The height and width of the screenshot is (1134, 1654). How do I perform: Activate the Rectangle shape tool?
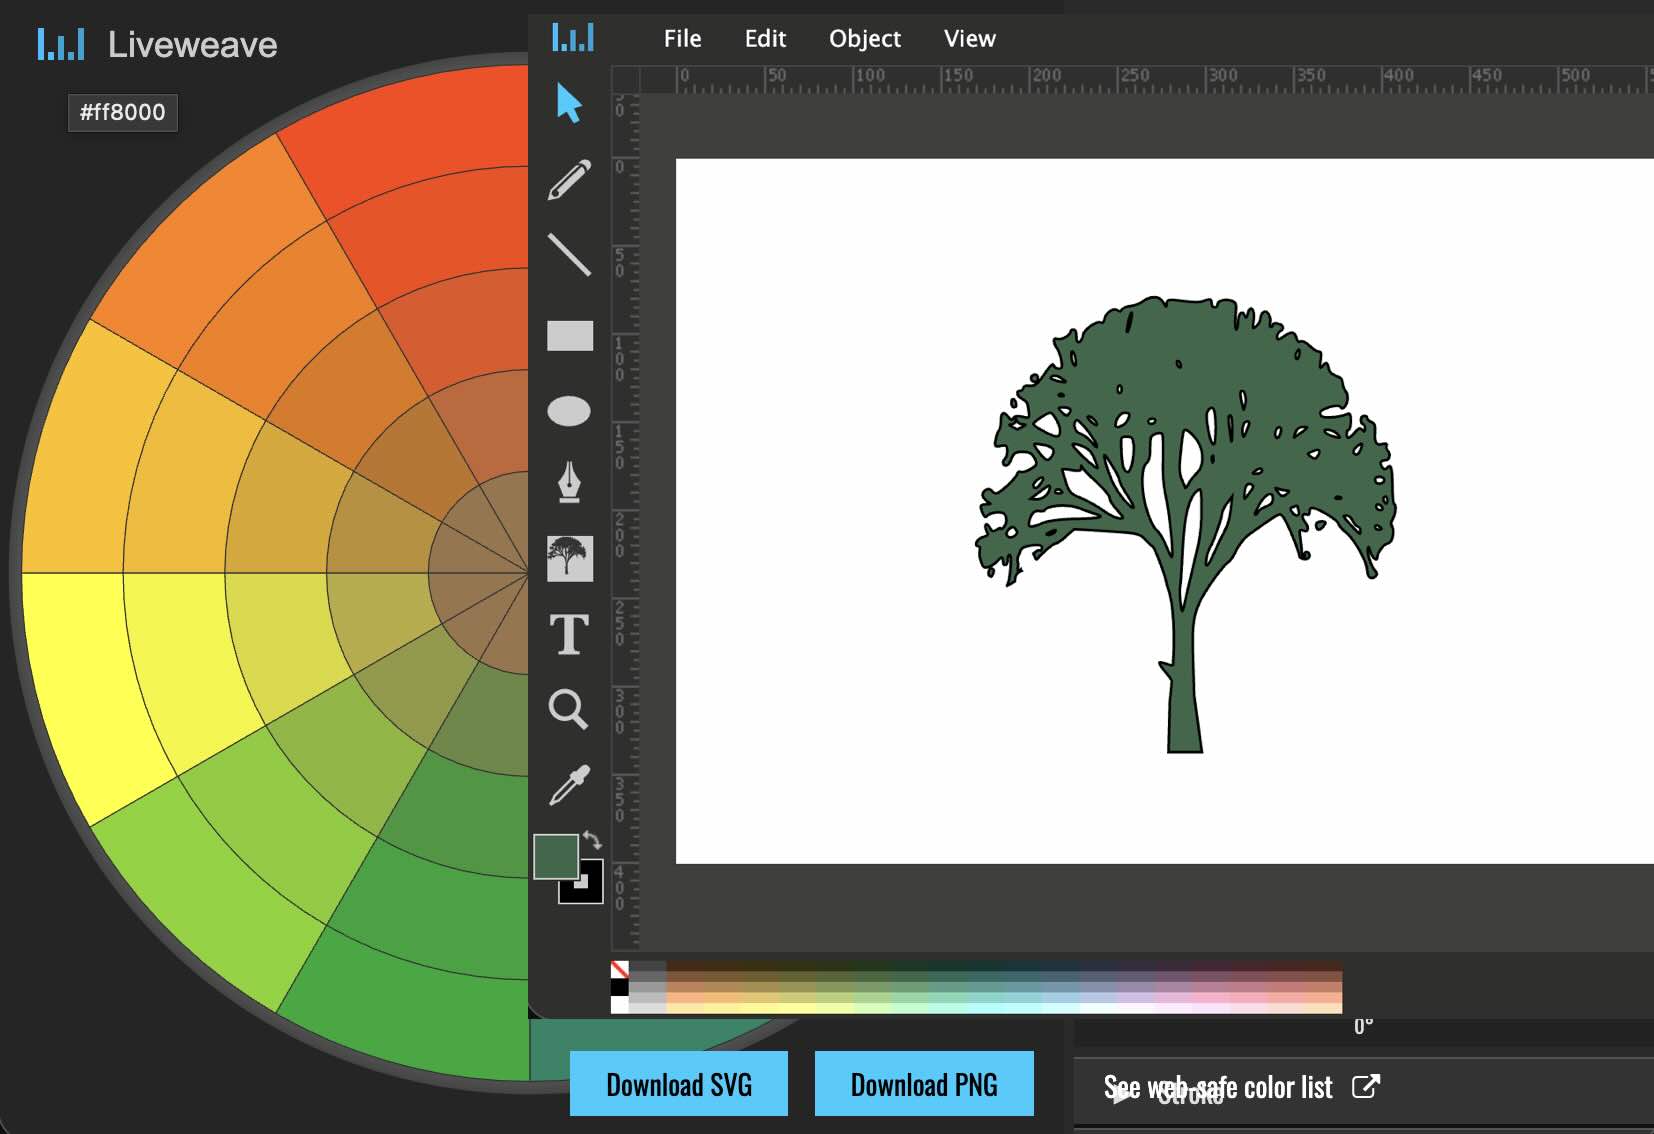[x=570, y=335]
